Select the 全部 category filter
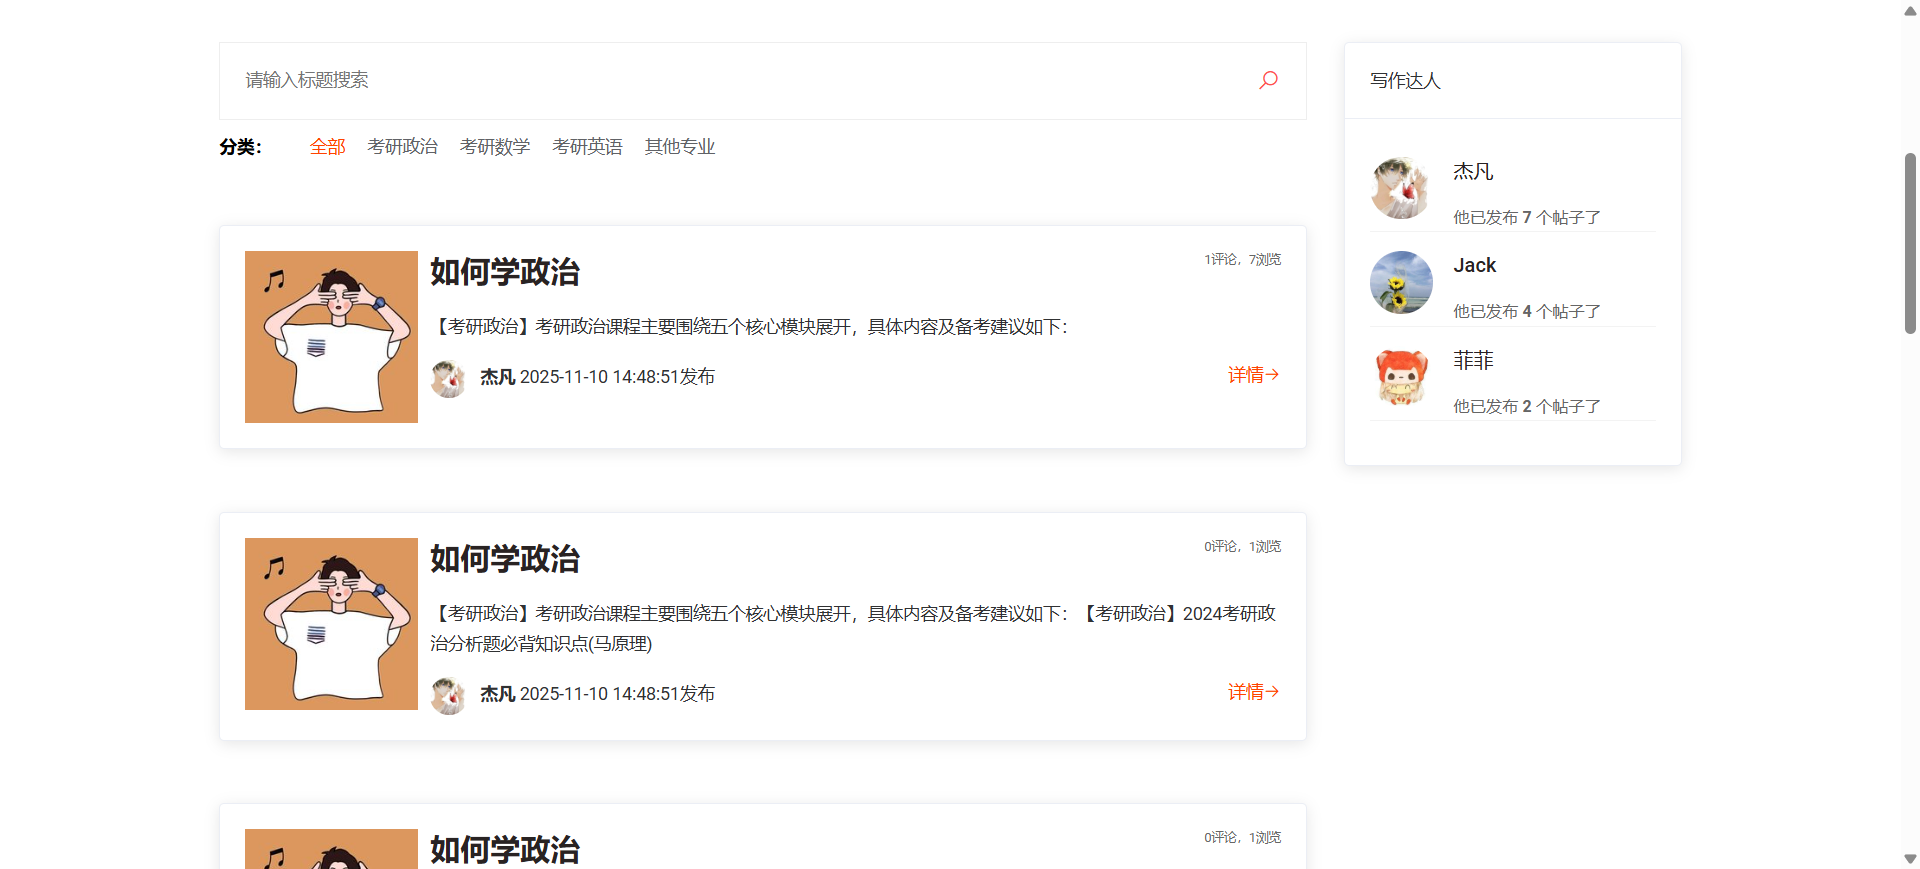Image resolution: width=1920 pixels, height=869 pixels. coord(327,147)
